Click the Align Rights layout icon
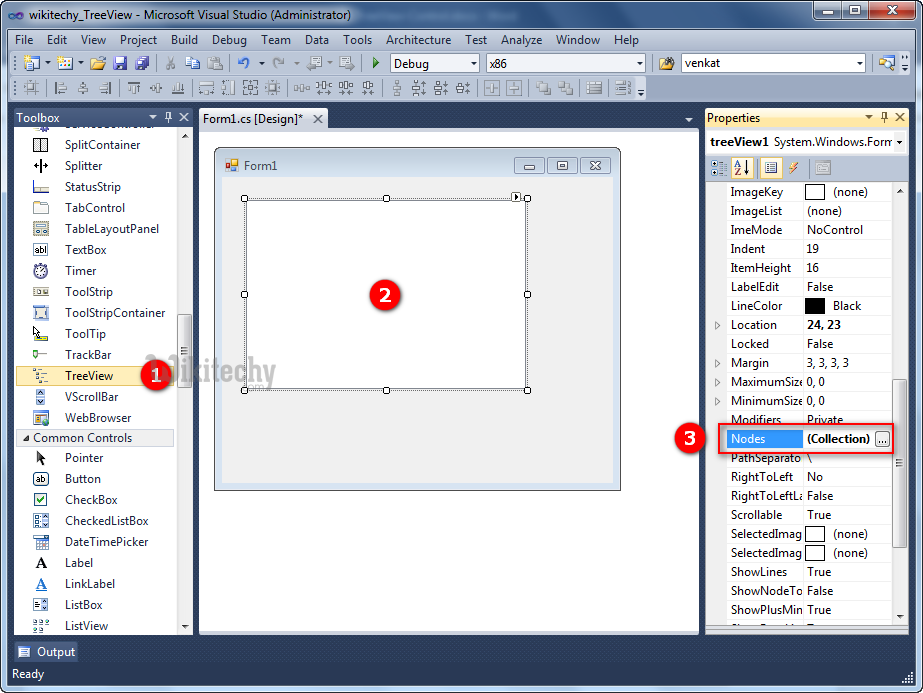Viewport: 923px width, 693px height. click(x=105, y=88)
